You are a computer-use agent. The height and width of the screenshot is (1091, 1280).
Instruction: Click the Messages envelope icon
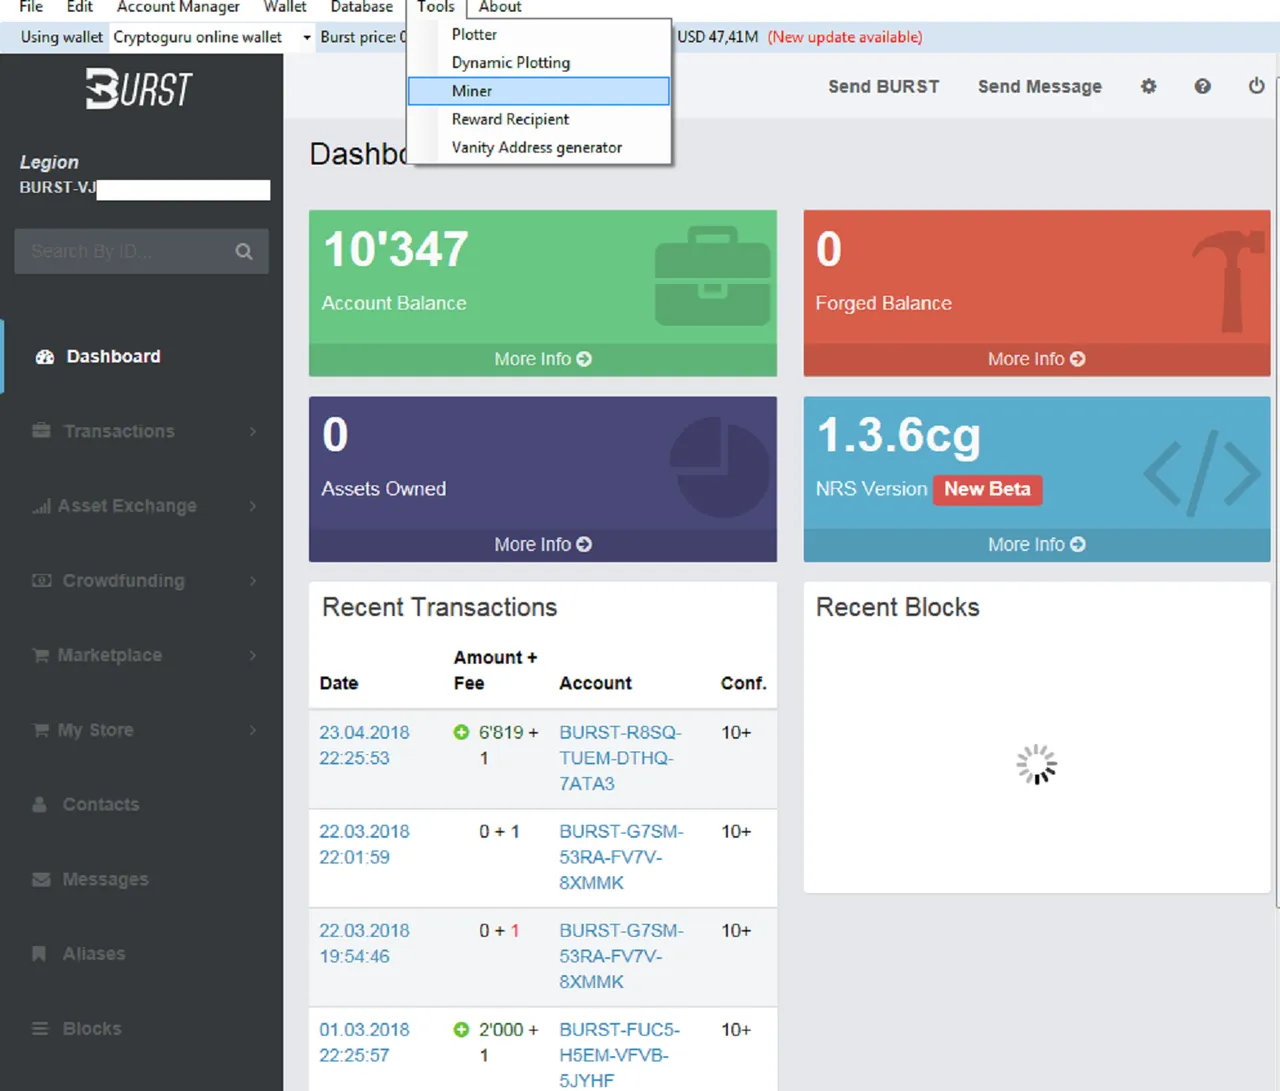click(x=41, y=879)
